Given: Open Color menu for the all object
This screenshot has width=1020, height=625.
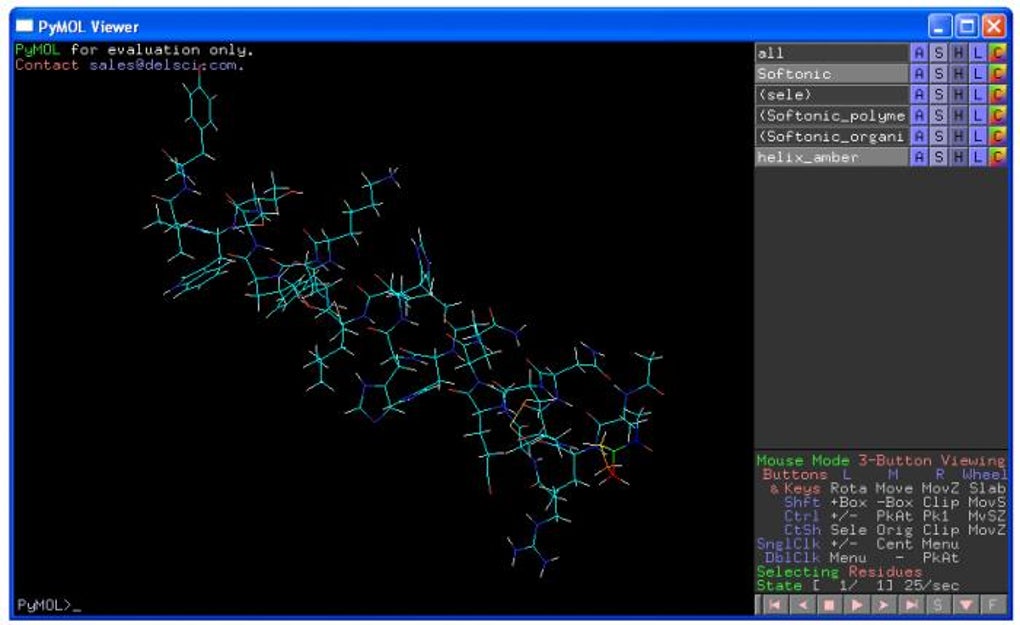Looking at the screenshot, I should click(x=997, y=53).
